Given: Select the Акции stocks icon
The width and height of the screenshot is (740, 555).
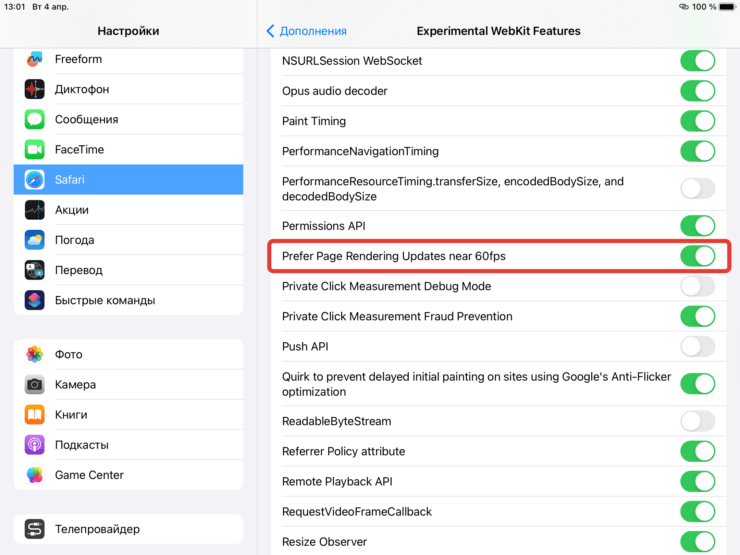Looking at the screenshot, I should 35,210.
